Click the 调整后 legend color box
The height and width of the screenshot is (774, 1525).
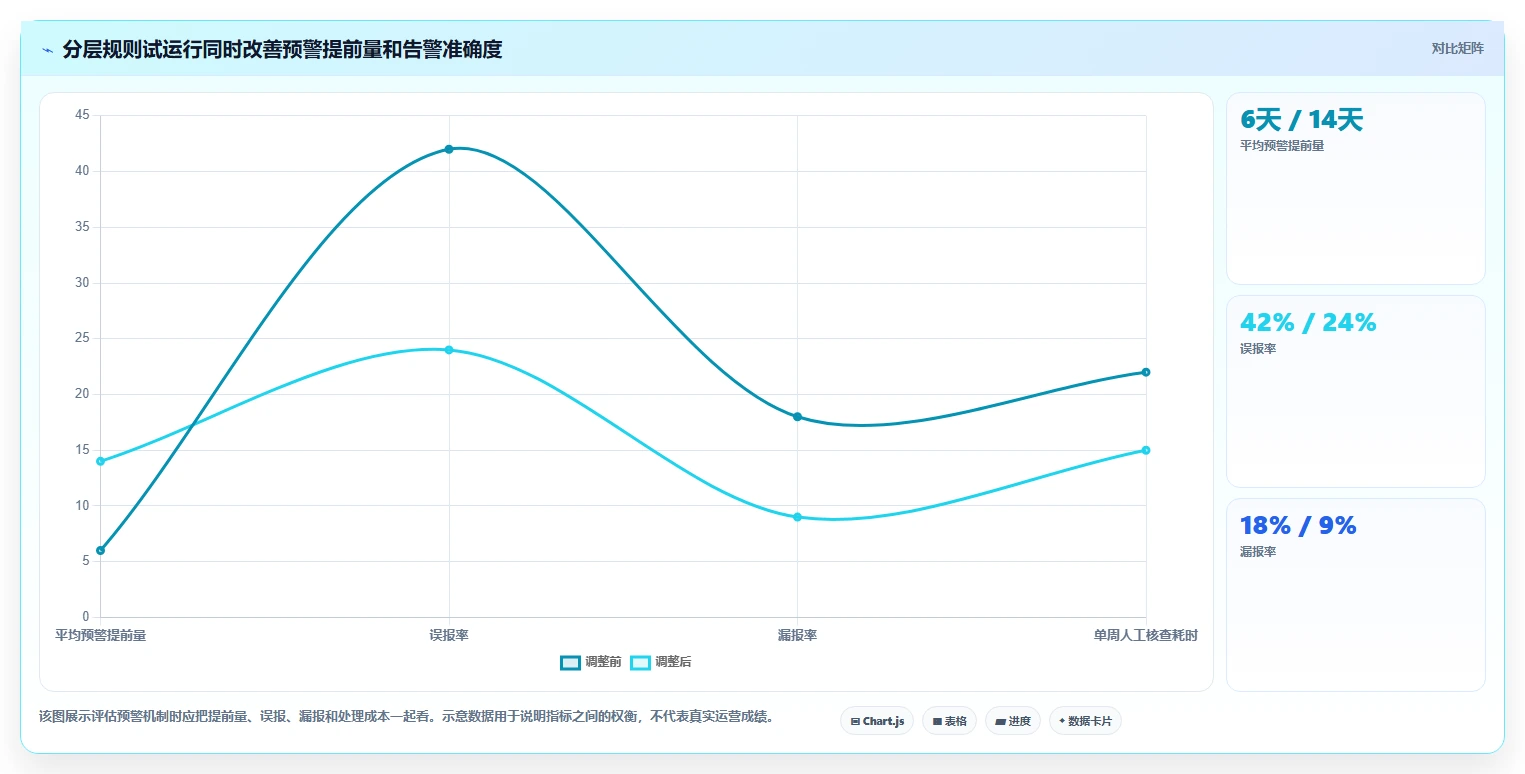[640, 662]
